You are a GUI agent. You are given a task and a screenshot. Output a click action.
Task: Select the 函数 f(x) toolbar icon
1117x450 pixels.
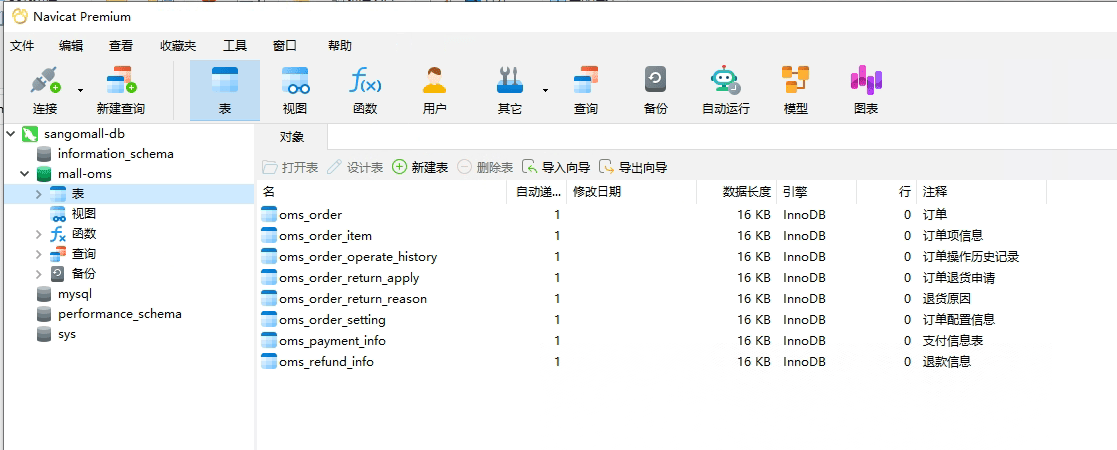pyautogui.click(x=365, y=90)
